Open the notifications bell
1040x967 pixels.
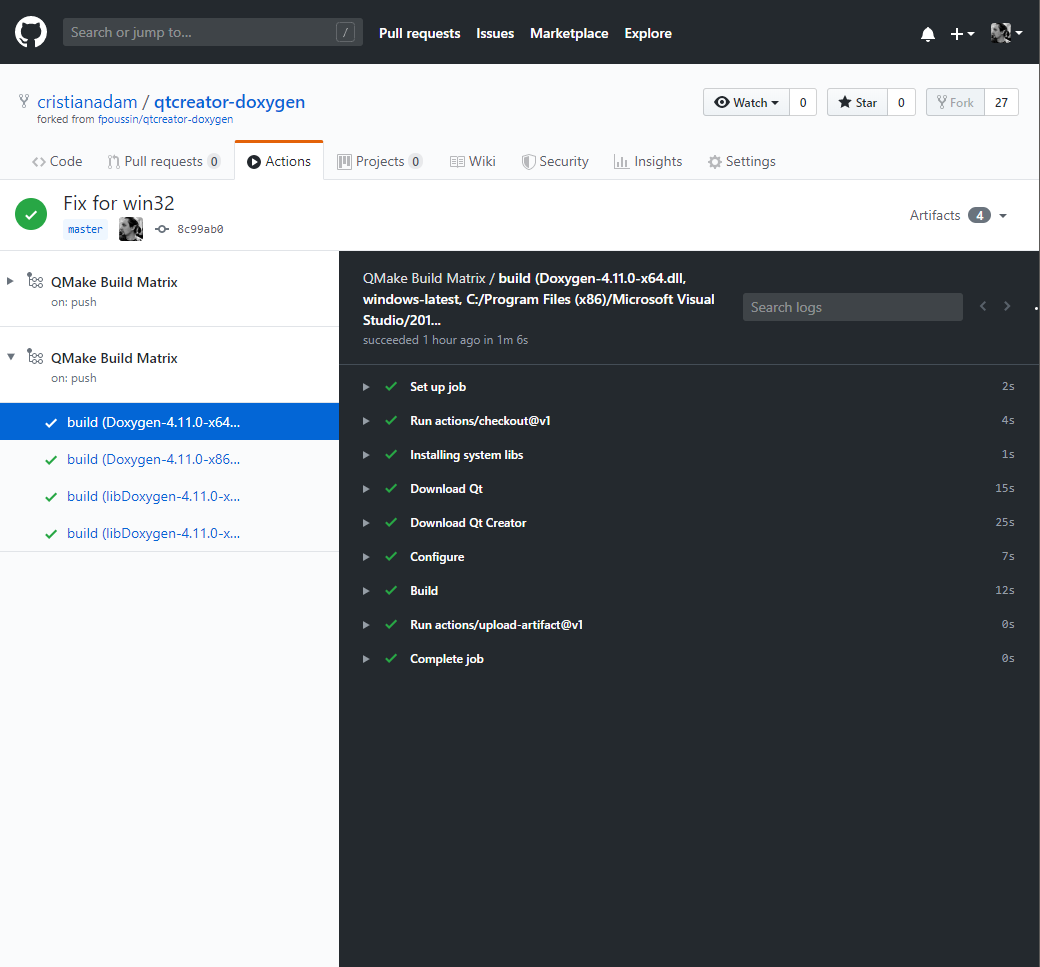927,33
